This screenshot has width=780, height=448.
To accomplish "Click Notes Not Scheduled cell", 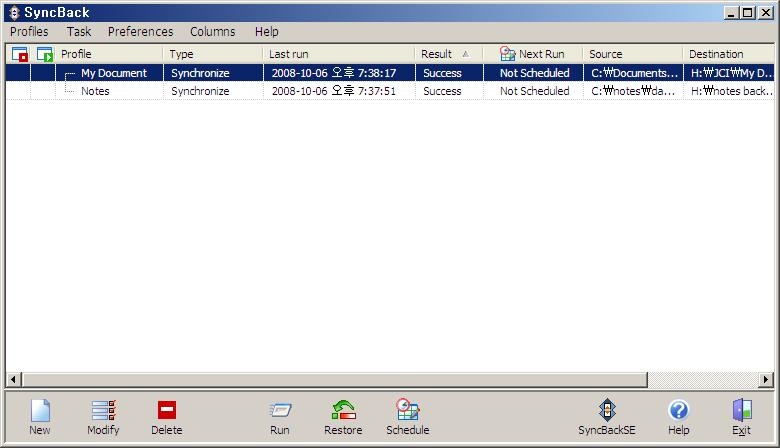I will pyautogui.click(x=534, y=91).
